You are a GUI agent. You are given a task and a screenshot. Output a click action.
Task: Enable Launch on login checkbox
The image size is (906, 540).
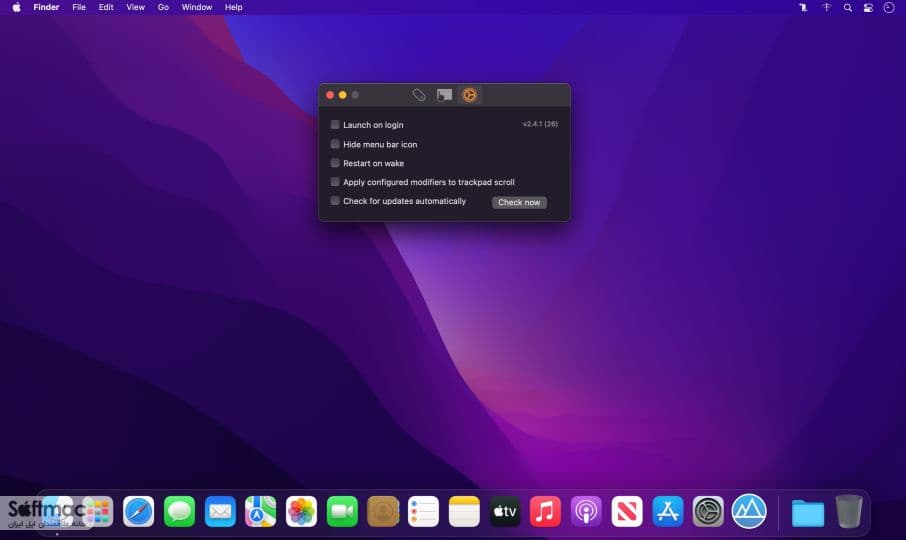(335, 125)
